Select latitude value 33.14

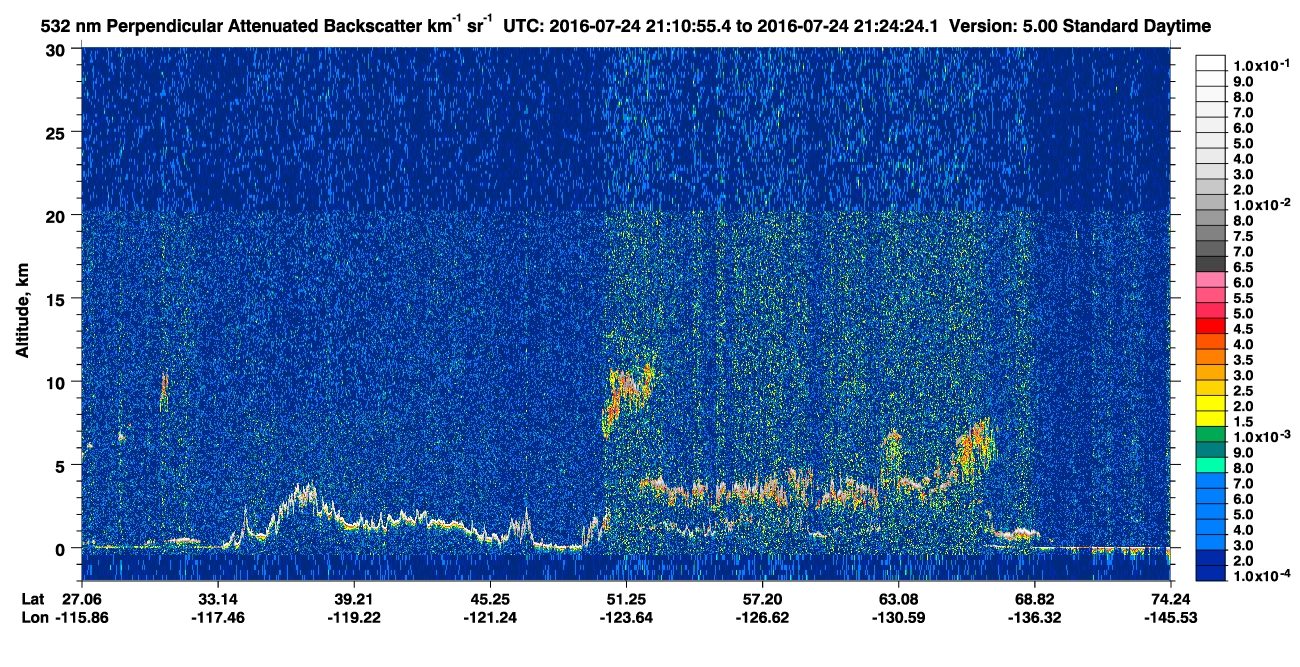[217, 600]
